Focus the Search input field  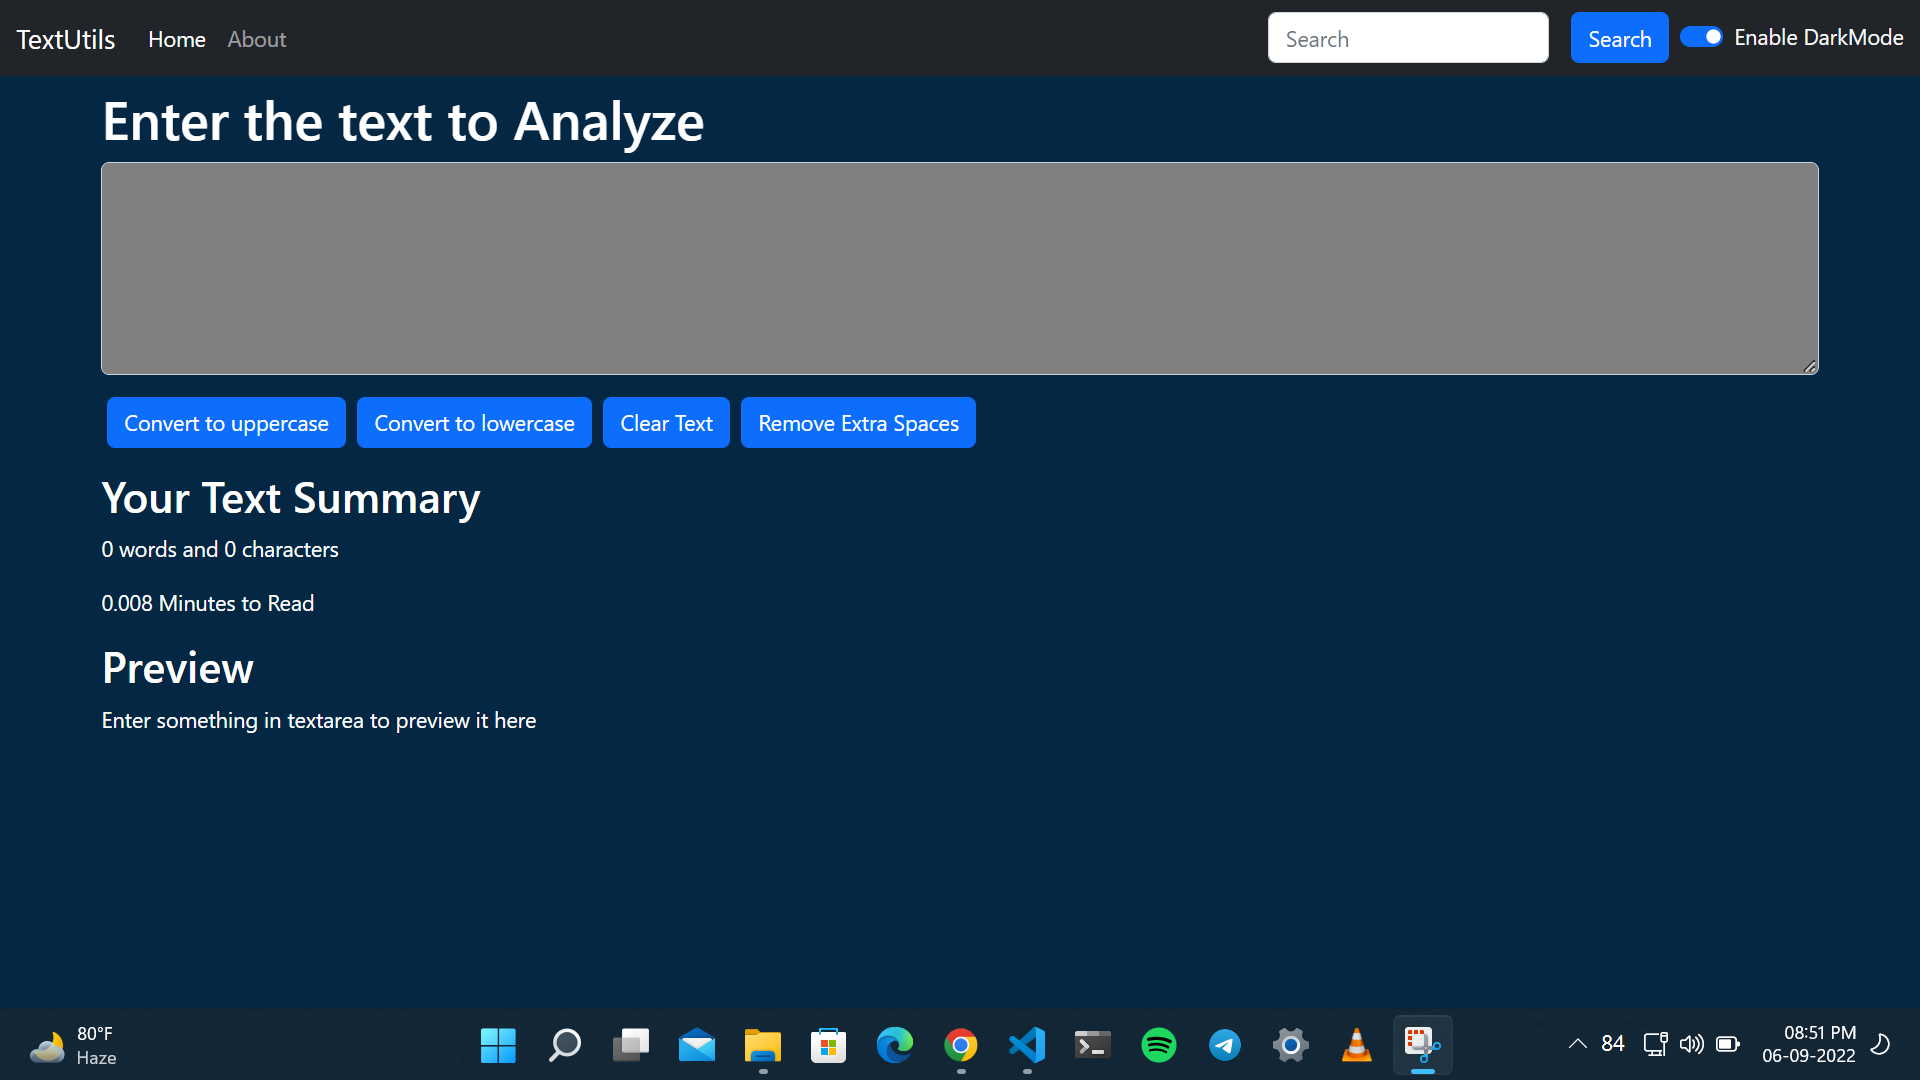1407,38
